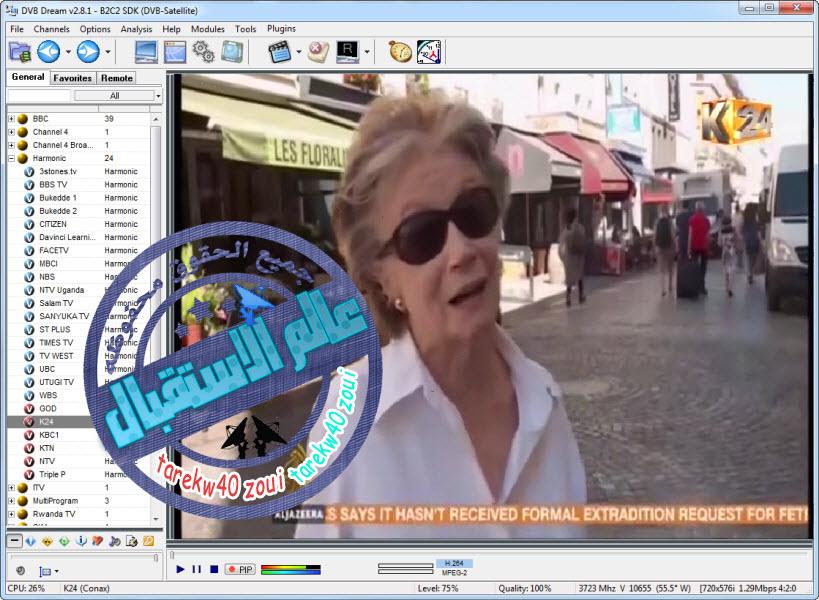Image resolution: width=819 pixels, height=600 pixels.
Task: Click the channel search input field
Action: (39, 96)
